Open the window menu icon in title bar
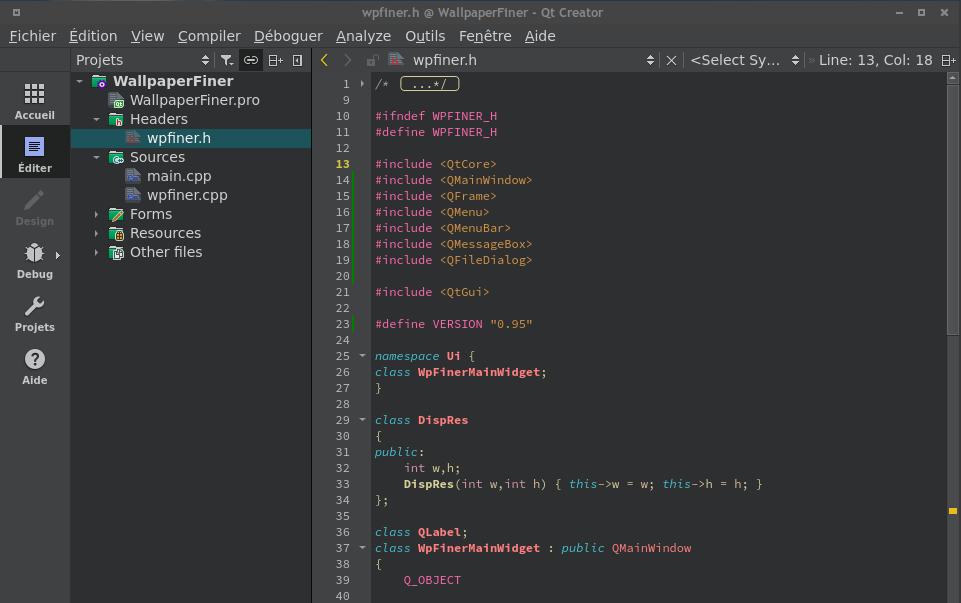Screen dimensions: 961x603 (16, 12)
